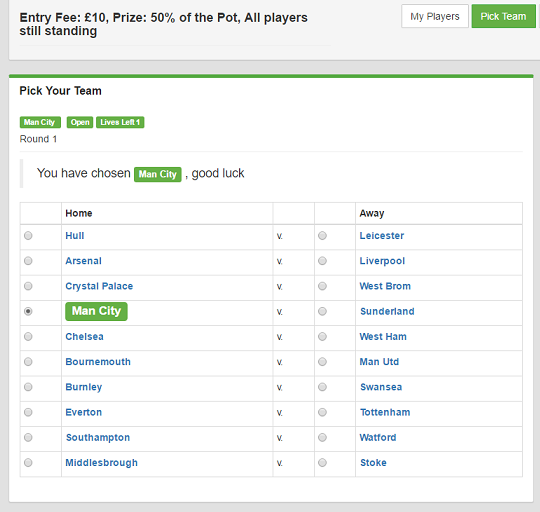Click the Middlesbrough team link
Image resolution: width=540 pixels, height=512 pixels.
click(102, 463)
